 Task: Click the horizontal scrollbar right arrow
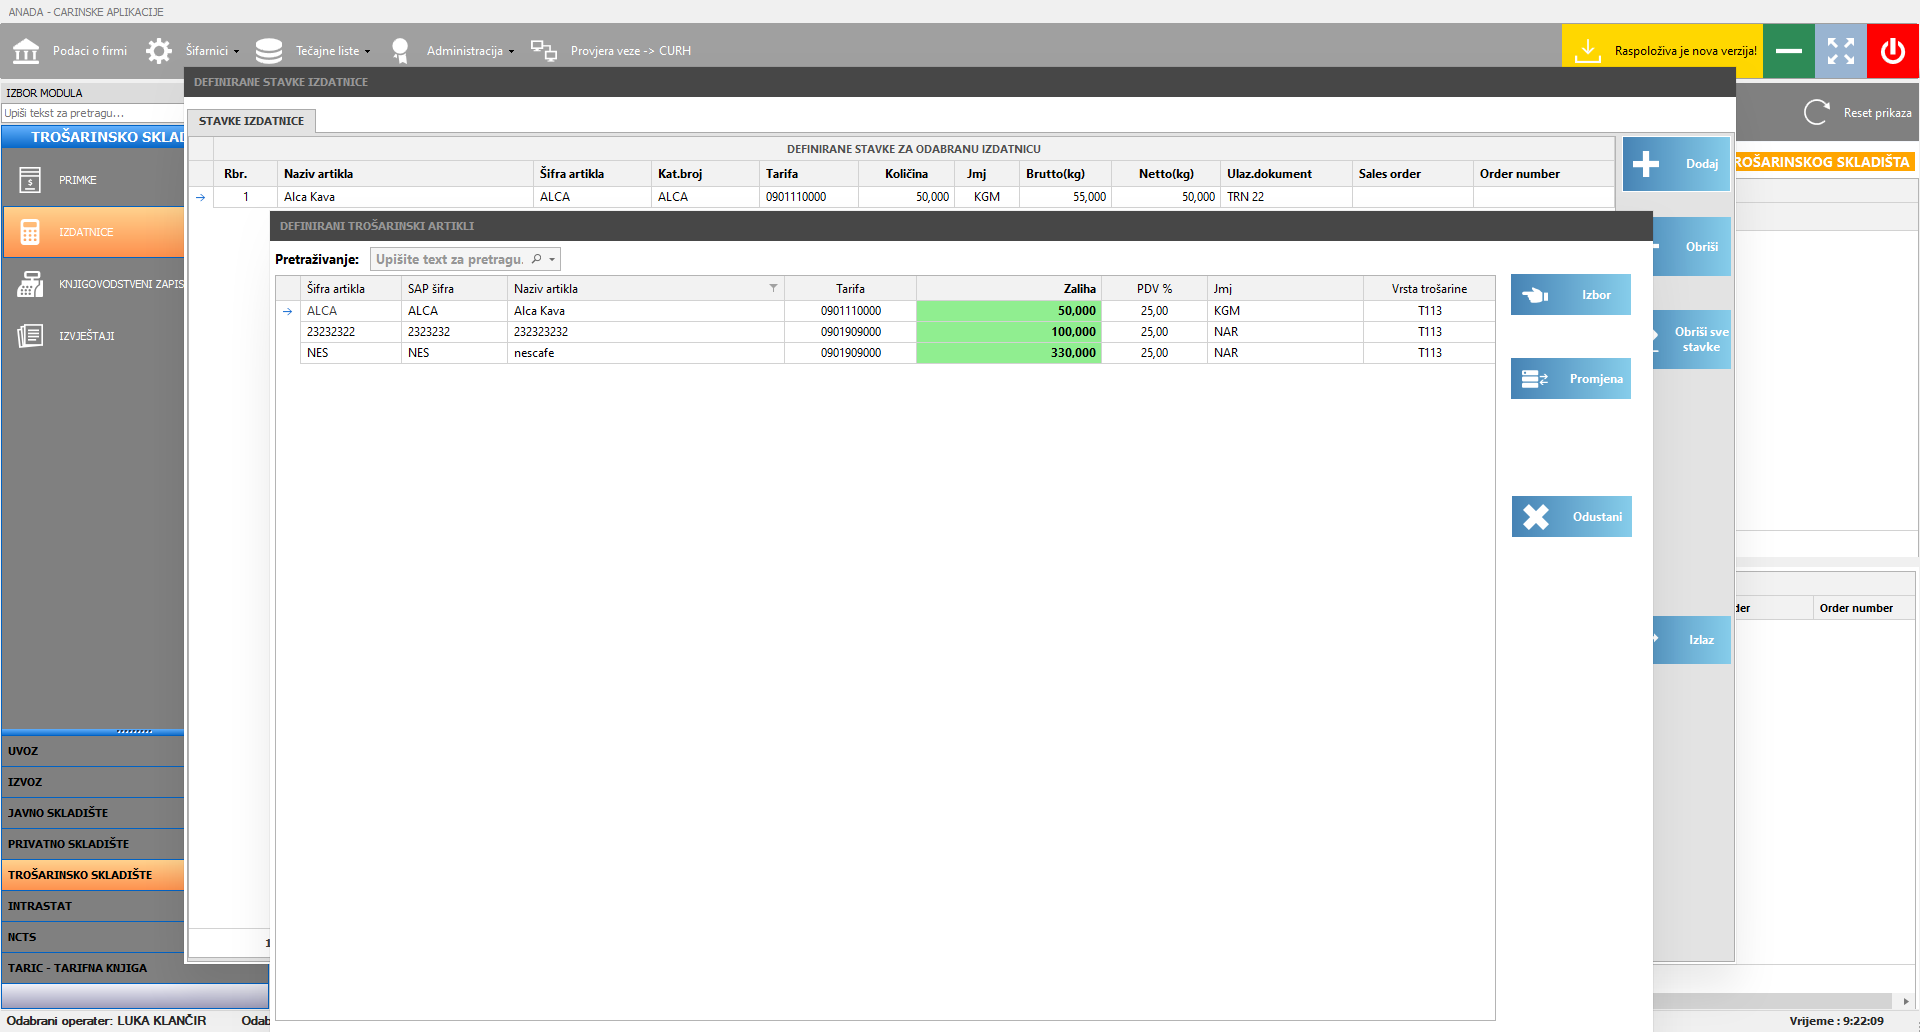1905,1001
